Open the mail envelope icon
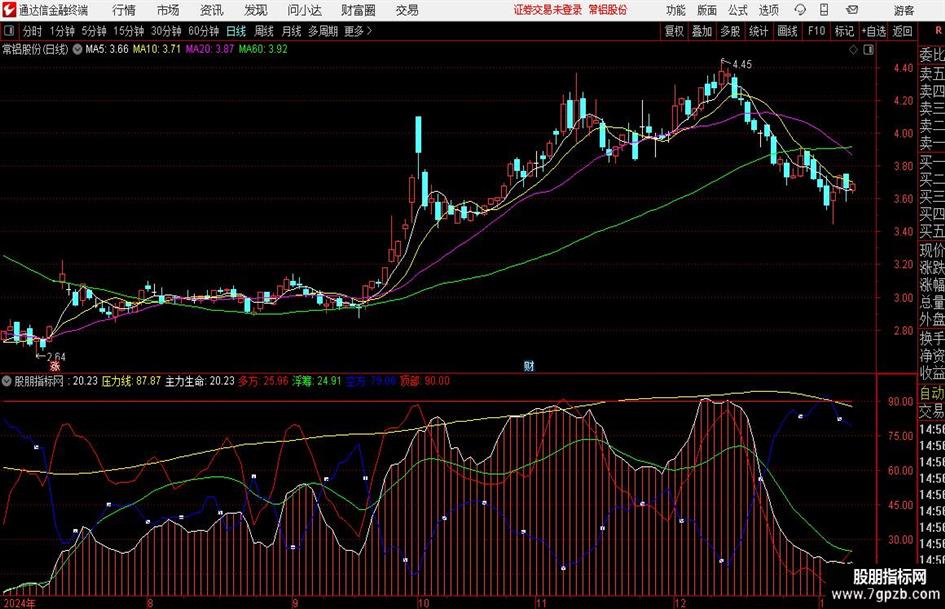Viewport: 945px width, 609px height. pos(852,10)
